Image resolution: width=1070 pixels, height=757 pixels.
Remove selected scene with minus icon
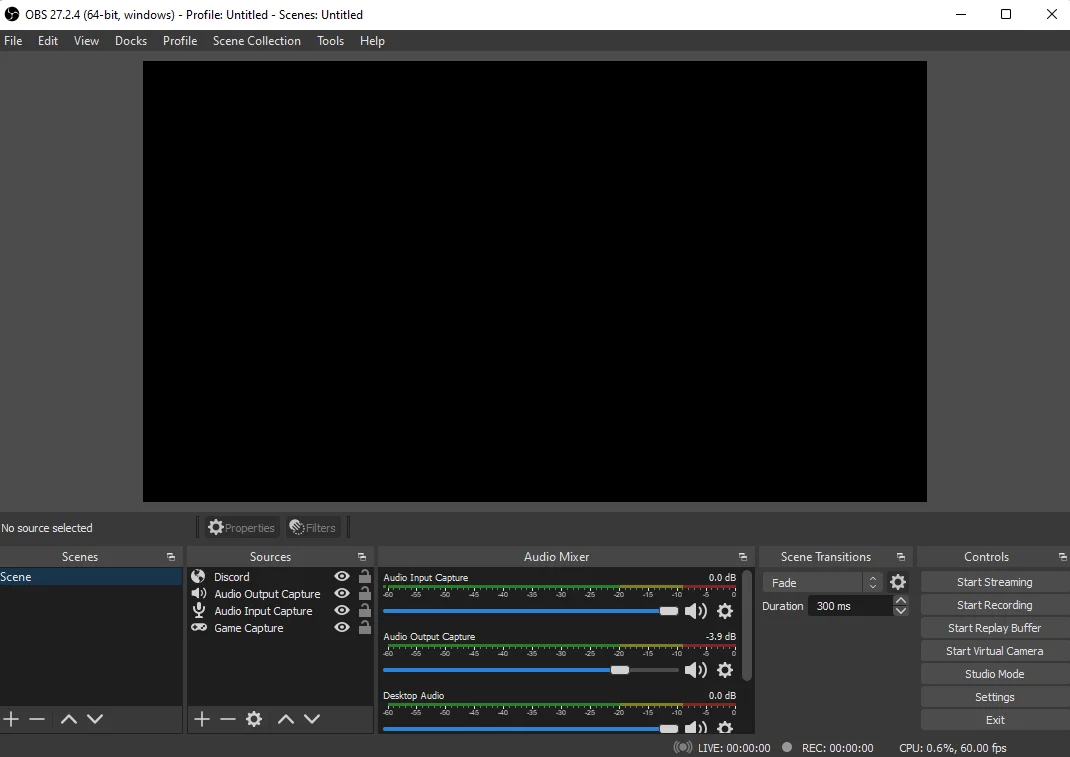[37, 719]
